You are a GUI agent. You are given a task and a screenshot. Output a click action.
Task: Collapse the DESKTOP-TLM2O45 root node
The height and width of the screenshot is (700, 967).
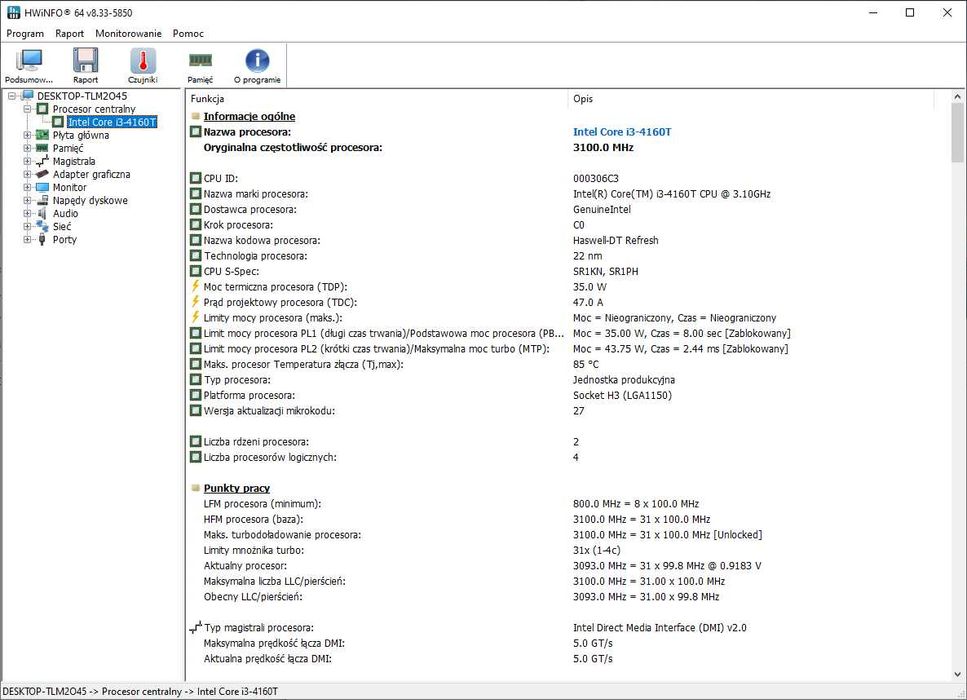12,96
